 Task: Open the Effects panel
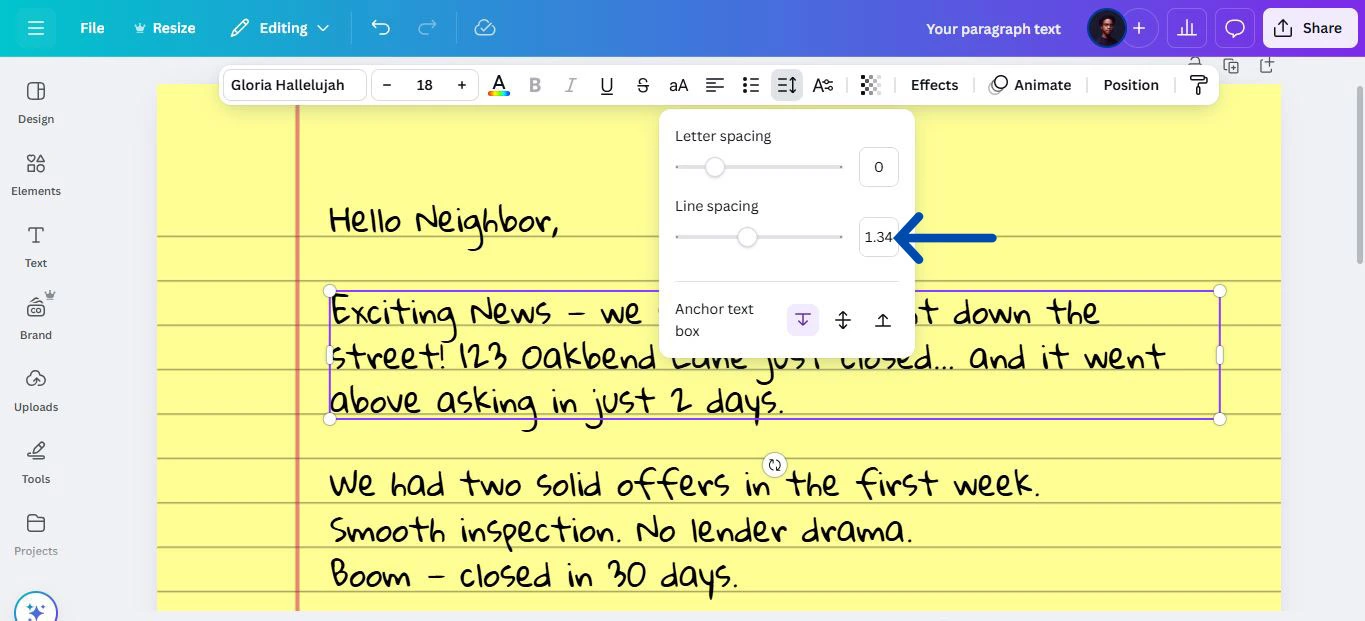[x=934, y=85]
